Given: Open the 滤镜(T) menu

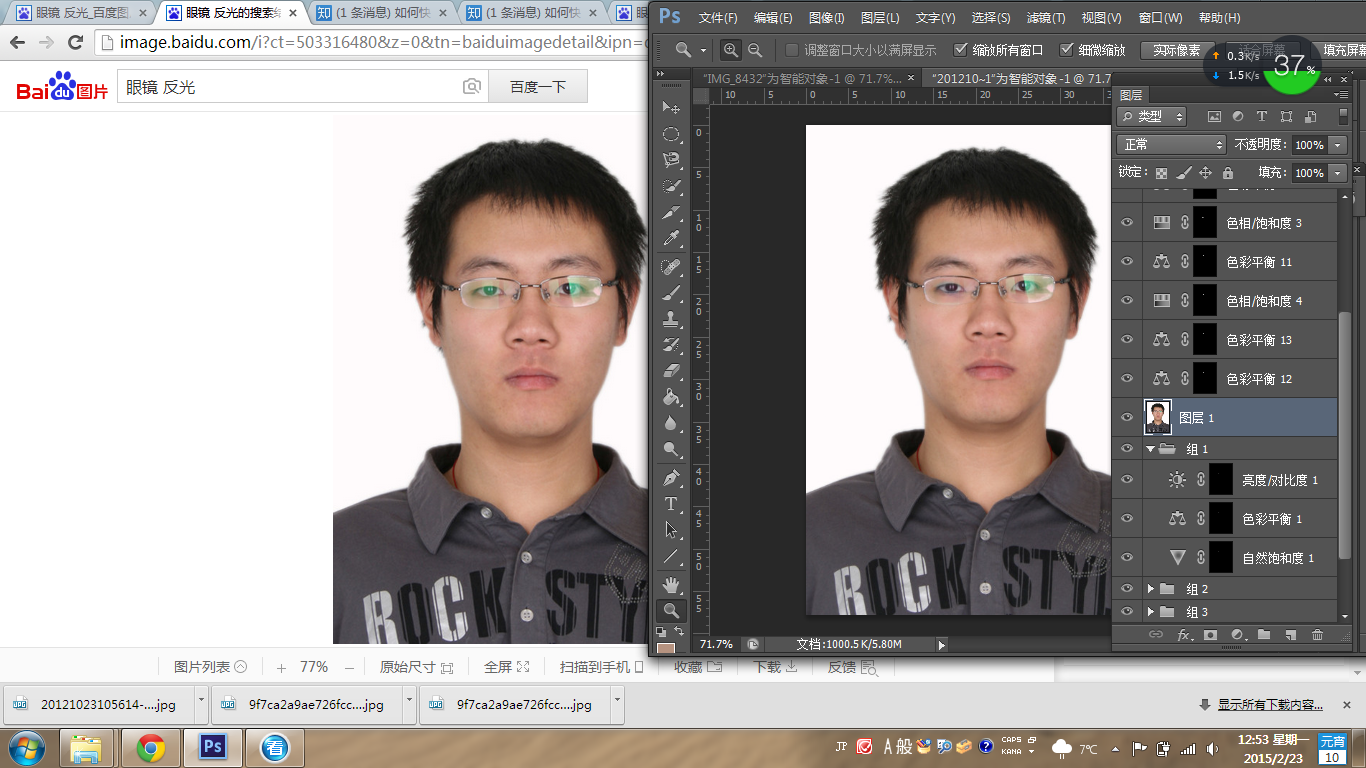Looking at the screenshot, I should [1045, 18].
